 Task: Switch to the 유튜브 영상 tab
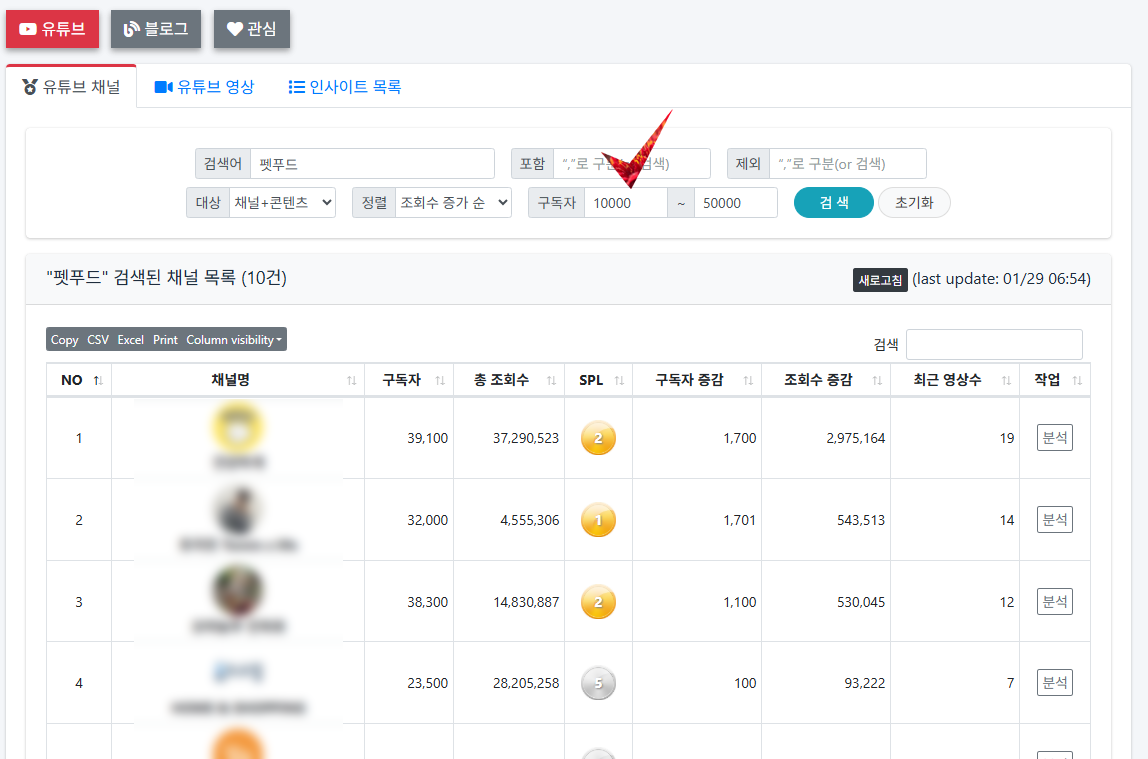[204, 86]
